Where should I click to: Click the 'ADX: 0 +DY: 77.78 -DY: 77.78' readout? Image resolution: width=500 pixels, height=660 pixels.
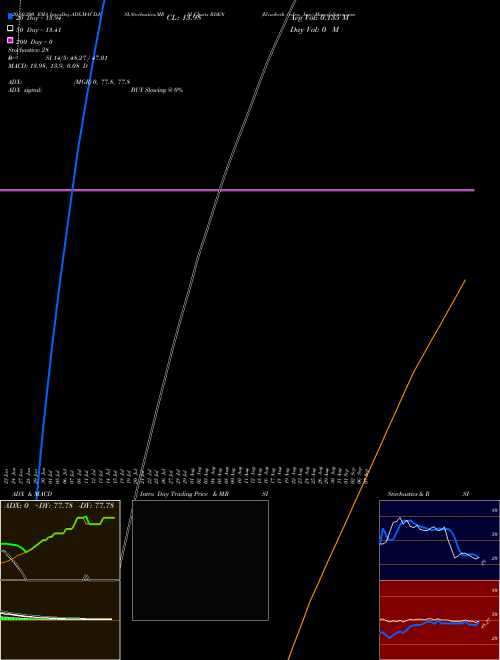[59, 506]
